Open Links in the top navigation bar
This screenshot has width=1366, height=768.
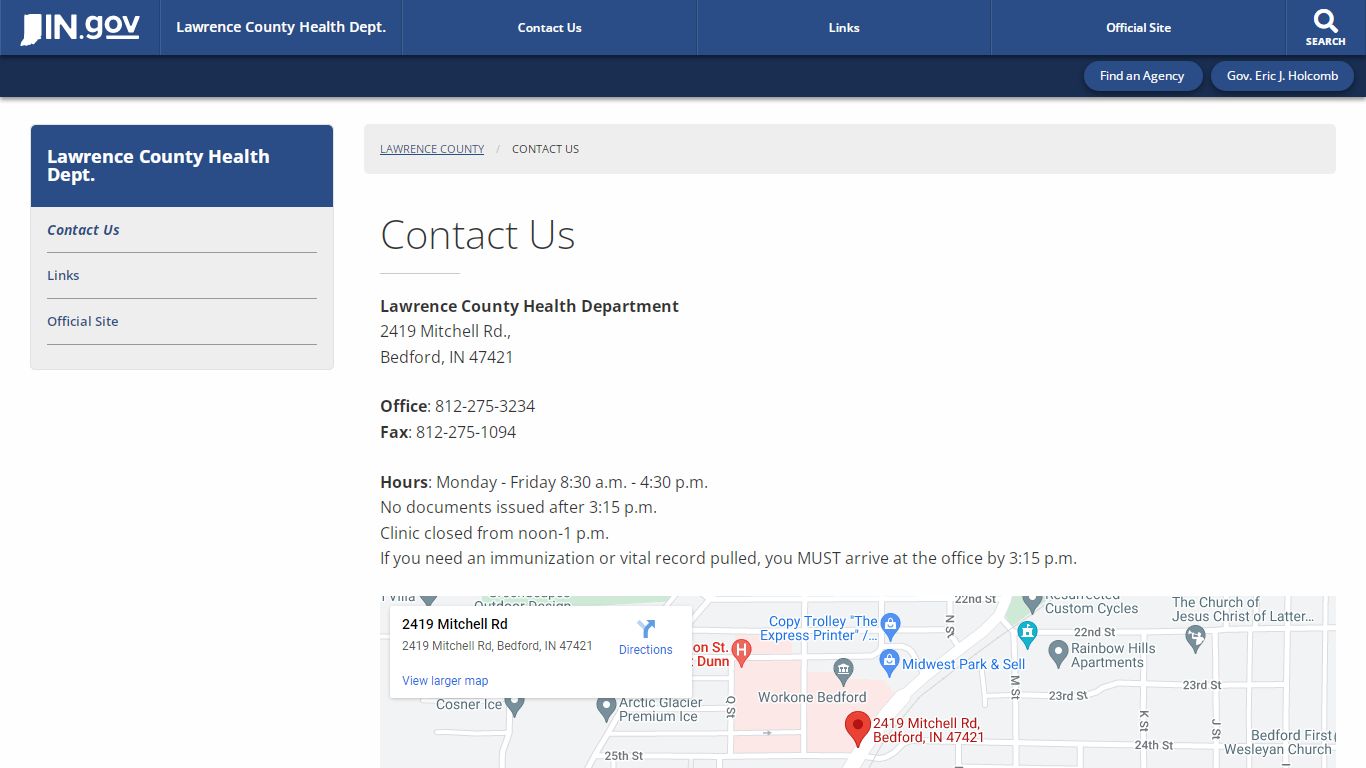843,28
